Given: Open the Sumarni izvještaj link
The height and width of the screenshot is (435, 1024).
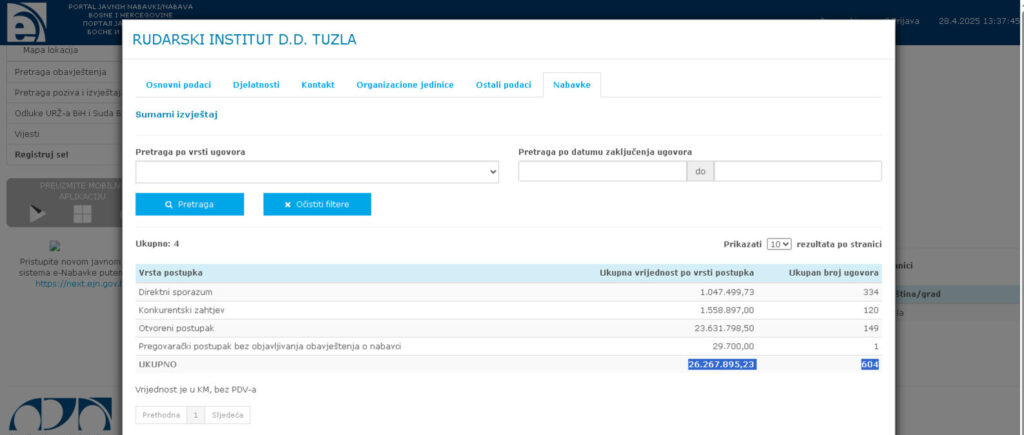Looking at the screenshot, I should click(x=176, y=115).
